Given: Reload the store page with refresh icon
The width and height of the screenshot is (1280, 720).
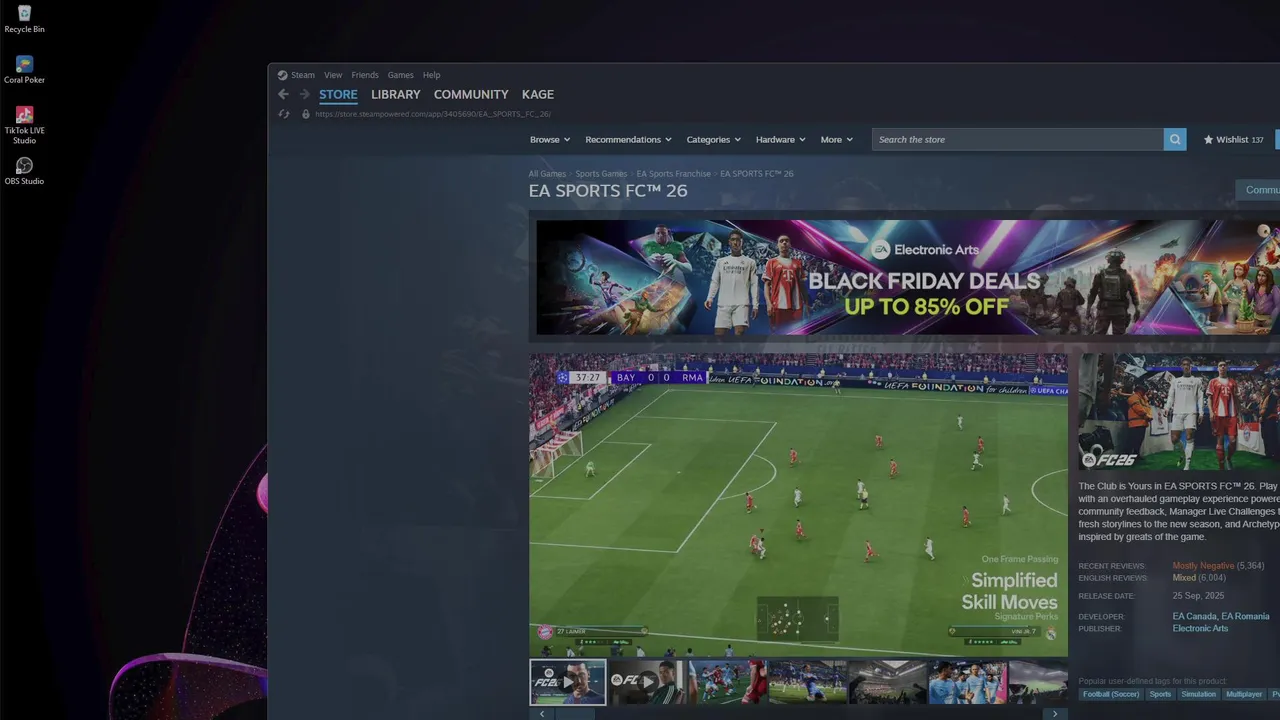Looking at the screenshot, I should [284, 114].
